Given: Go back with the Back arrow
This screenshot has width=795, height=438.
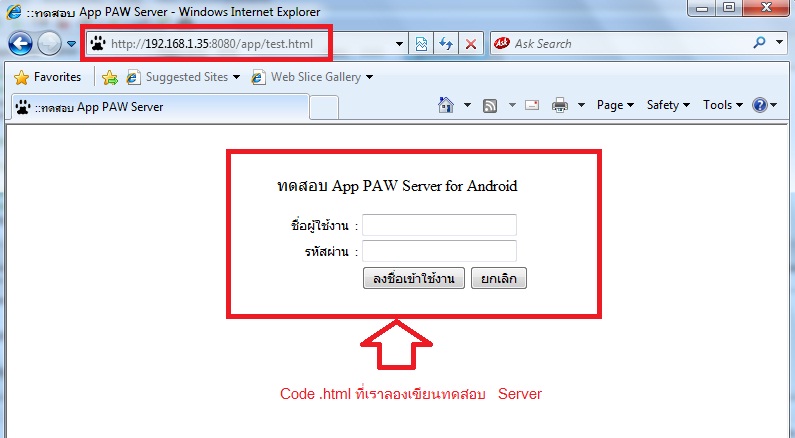Looking at the screenshot, I should pos(20,44).
